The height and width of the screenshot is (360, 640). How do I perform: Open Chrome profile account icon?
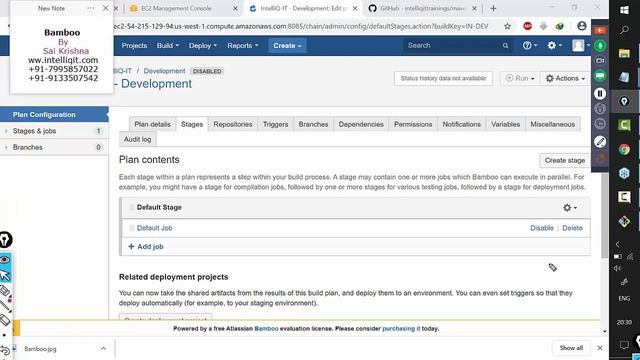582,26
